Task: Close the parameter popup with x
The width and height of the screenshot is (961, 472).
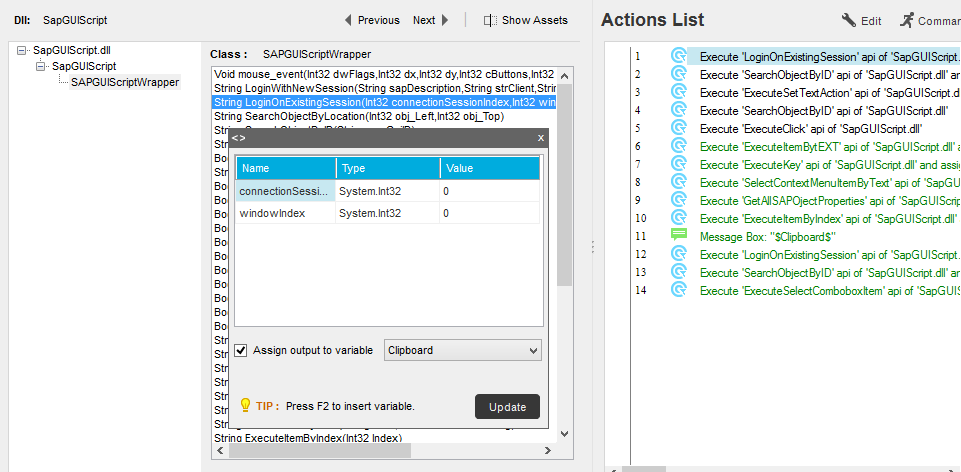Action: click(541, 138)
